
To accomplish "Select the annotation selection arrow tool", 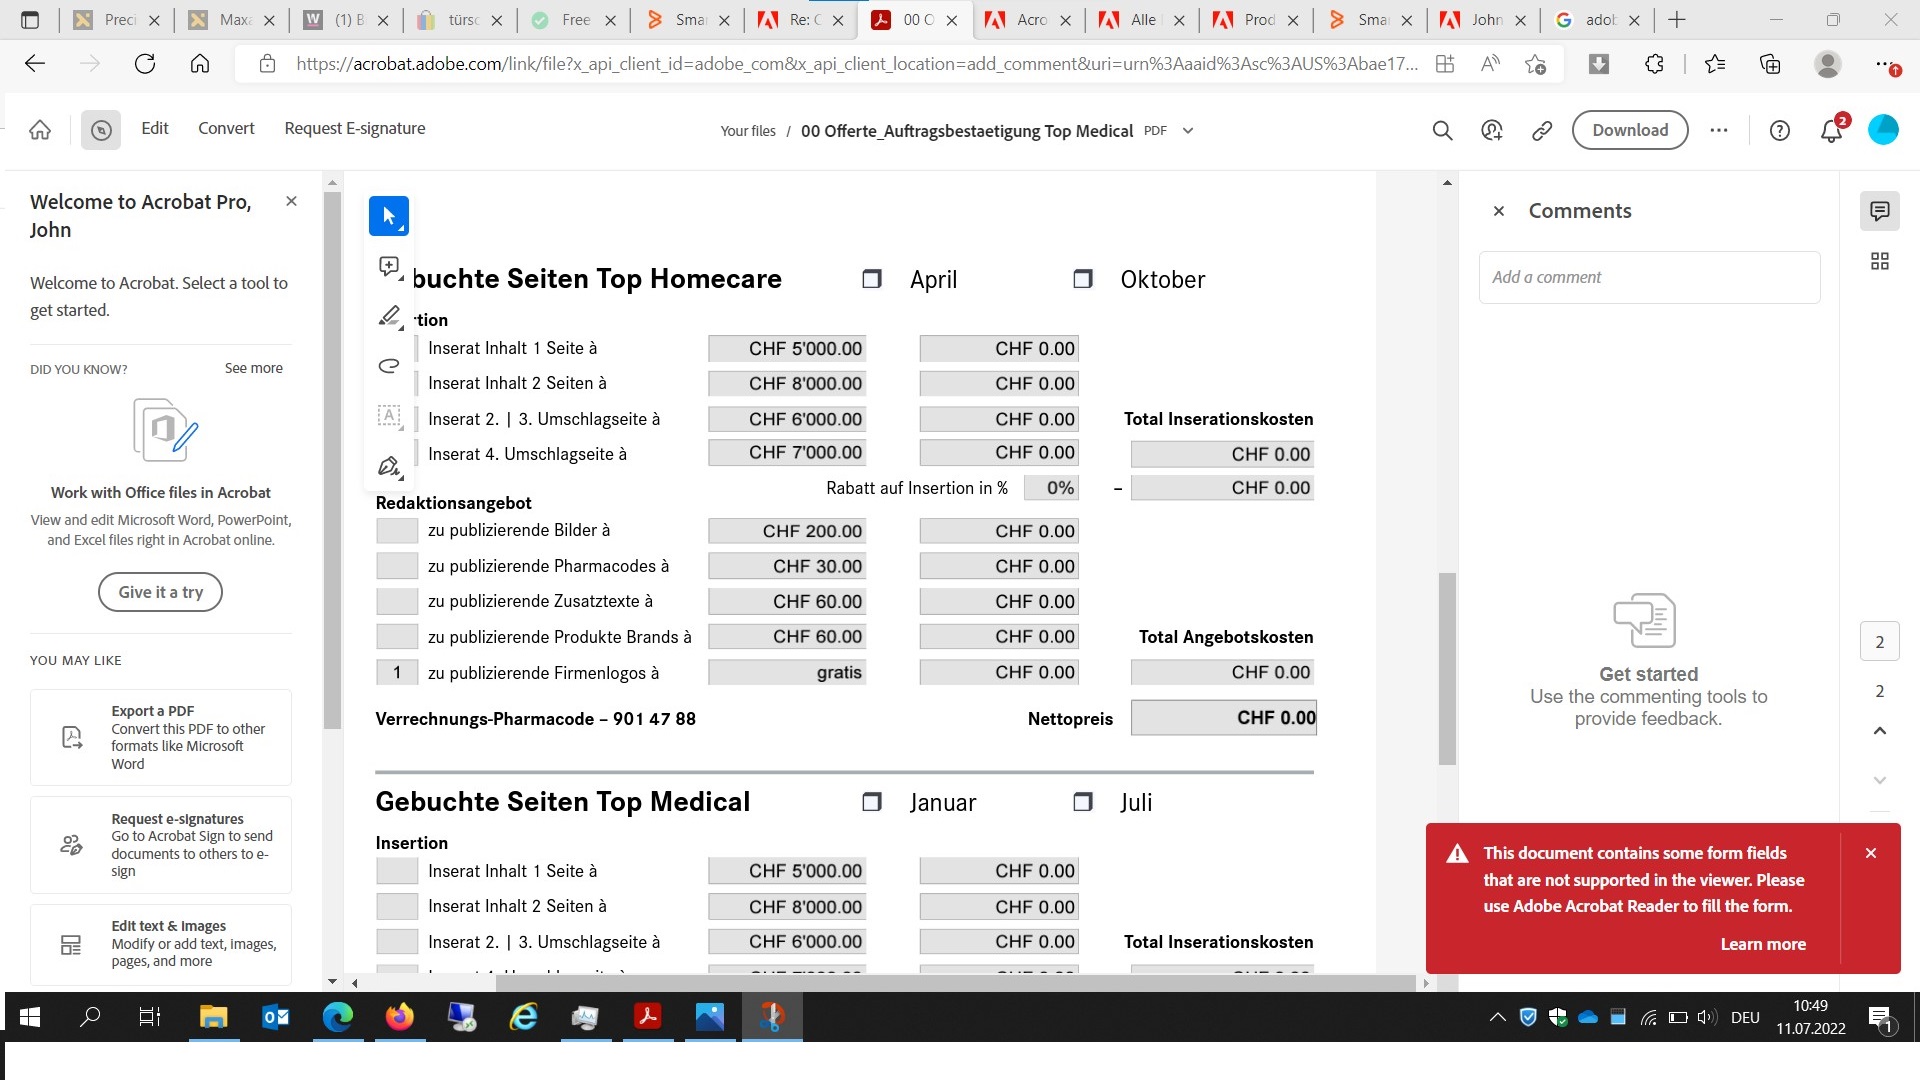I will 388,215.
